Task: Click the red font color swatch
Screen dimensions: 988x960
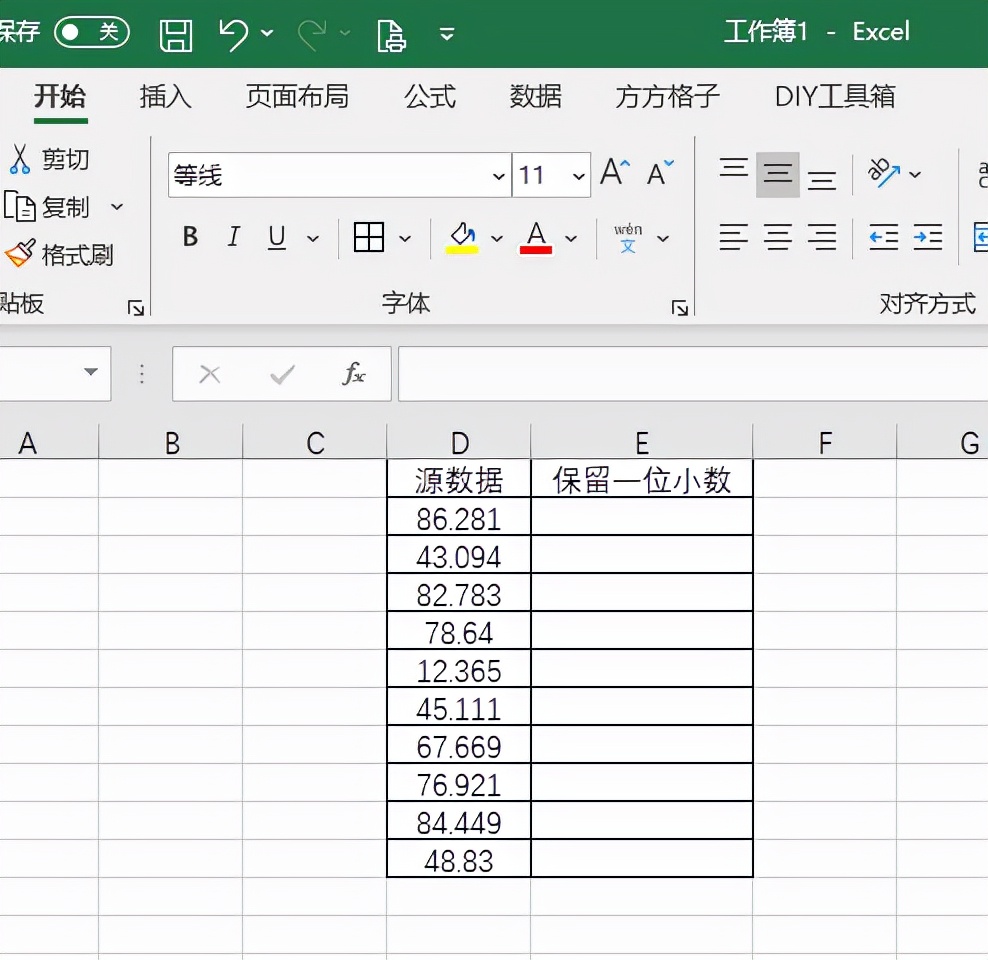Action: click(538, 249)
